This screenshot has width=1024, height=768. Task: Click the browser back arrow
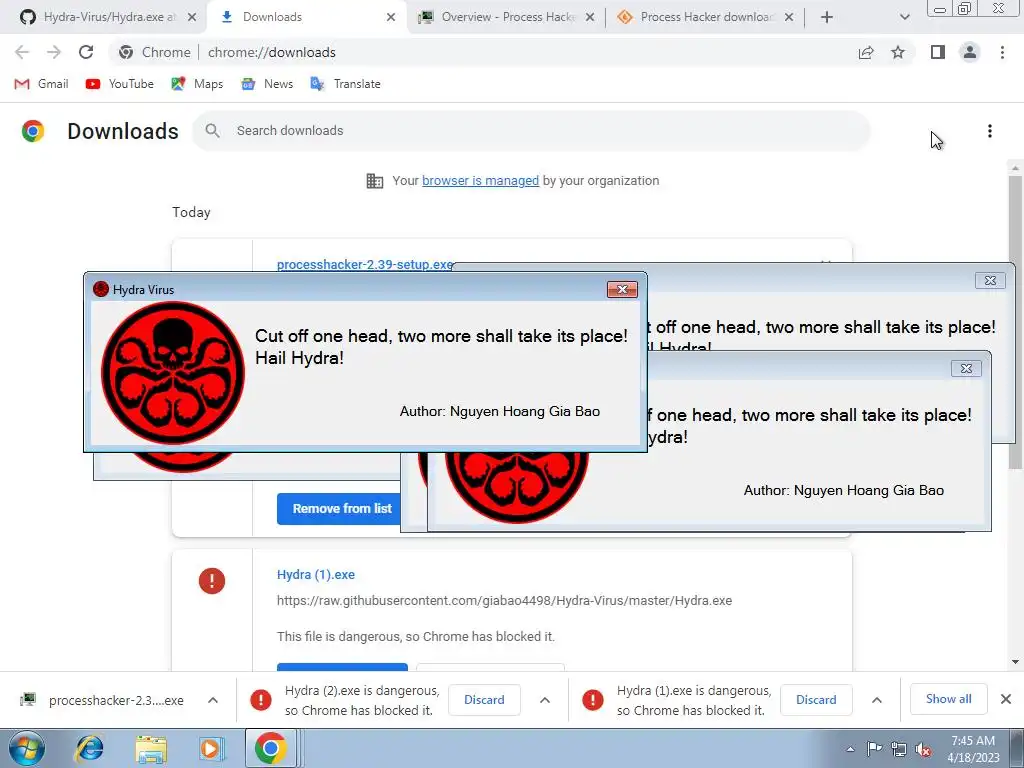(x=22, y=52)
